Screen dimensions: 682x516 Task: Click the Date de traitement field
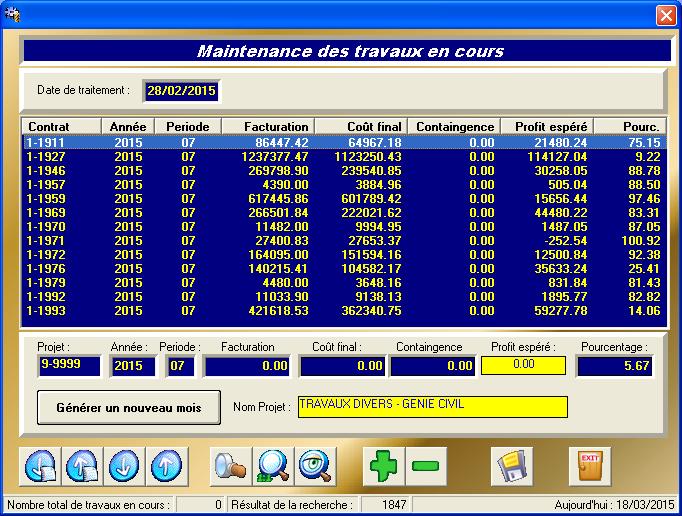point(181,91)
